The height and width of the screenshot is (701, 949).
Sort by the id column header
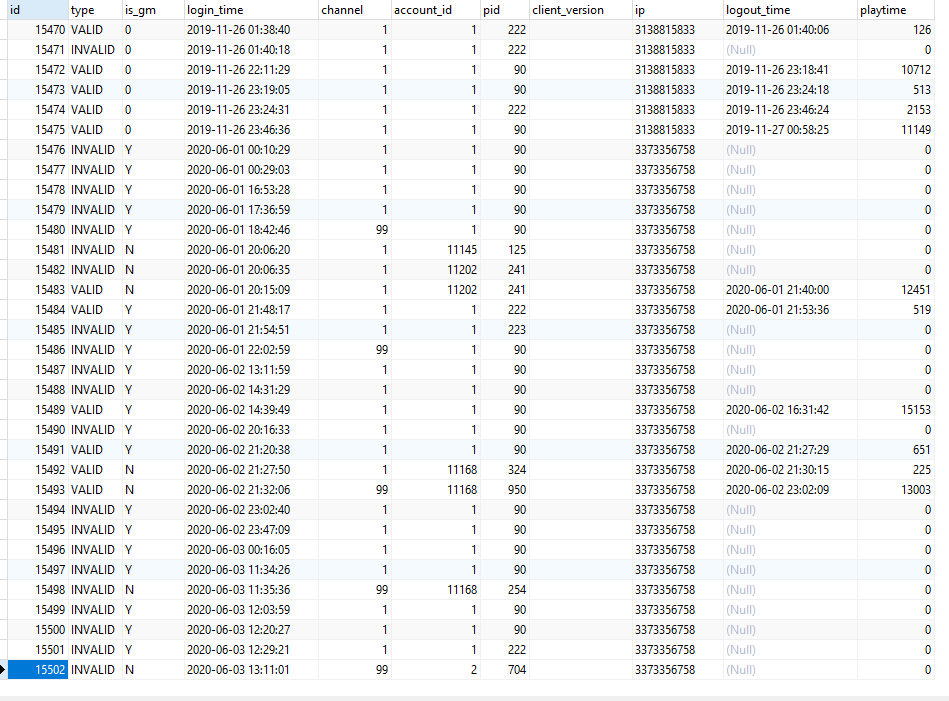(38, 10)
